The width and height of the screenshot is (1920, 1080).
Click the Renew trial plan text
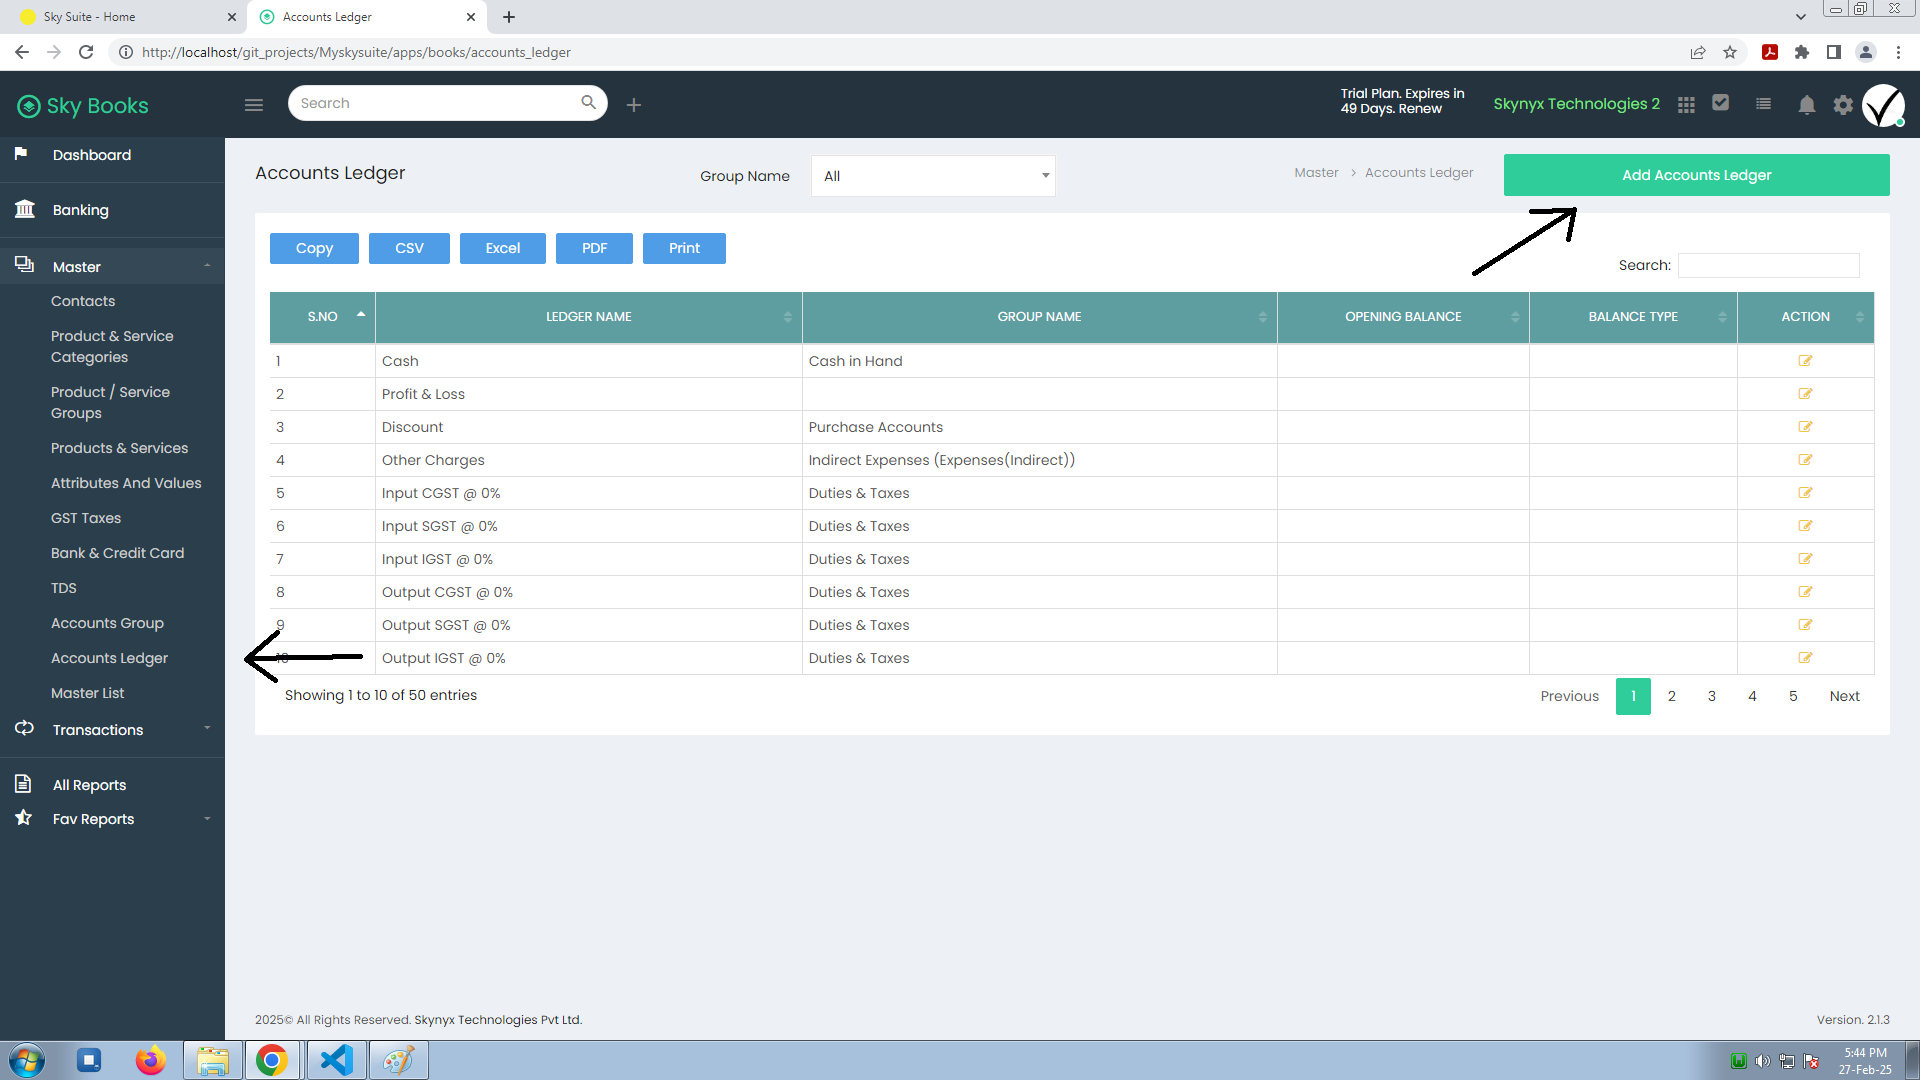point(1420,109)
